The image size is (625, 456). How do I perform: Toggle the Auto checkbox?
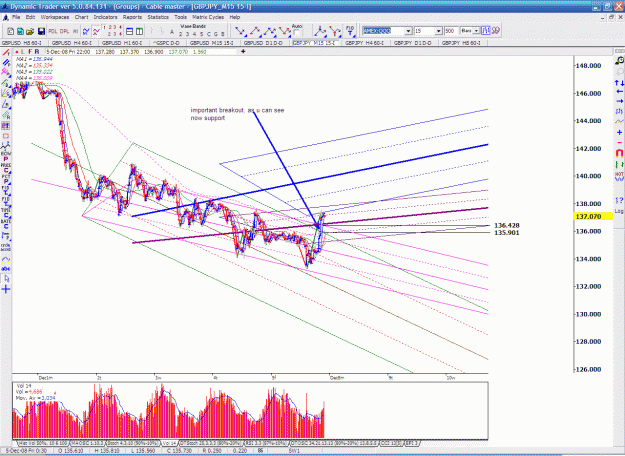[297, 33]
